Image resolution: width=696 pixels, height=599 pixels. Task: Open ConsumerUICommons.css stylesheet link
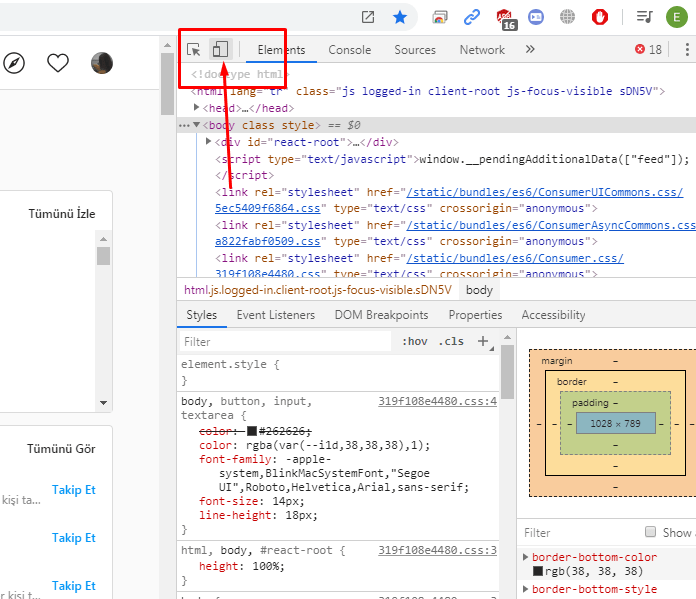point(544,192)
